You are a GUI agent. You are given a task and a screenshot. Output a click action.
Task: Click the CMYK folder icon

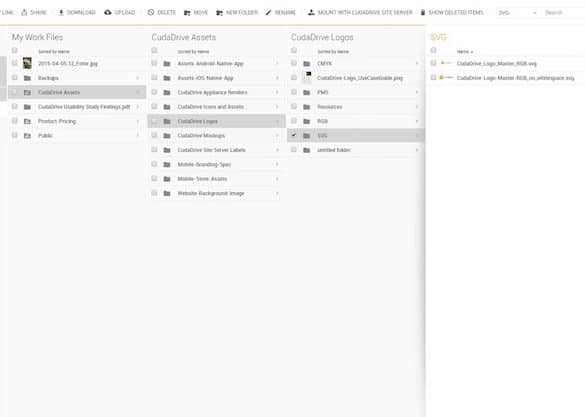[x=307, y=64]
